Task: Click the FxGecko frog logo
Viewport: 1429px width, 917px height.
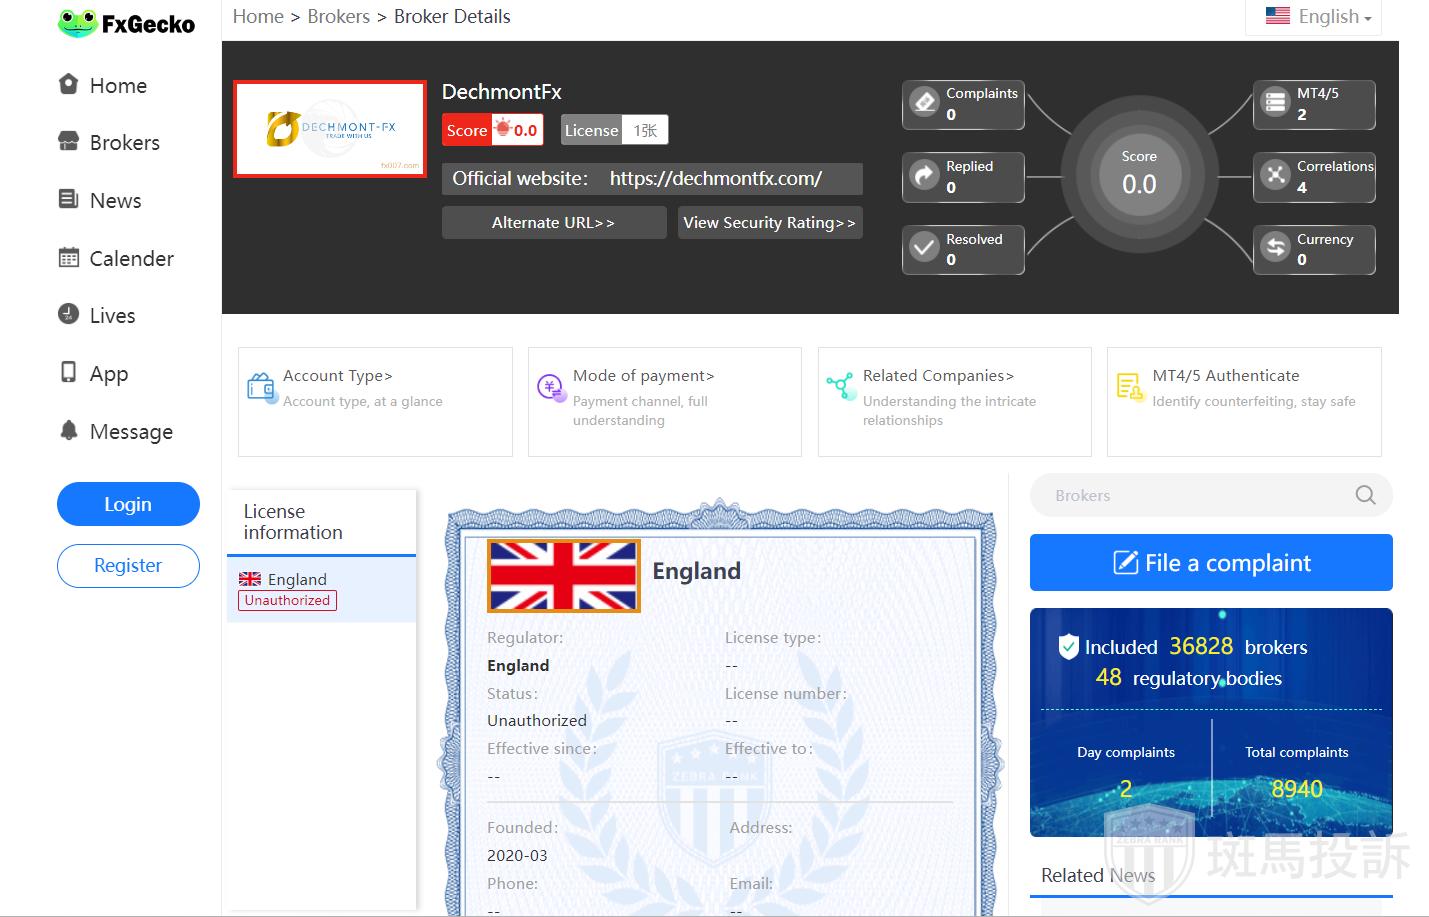Action: point(77,23)
